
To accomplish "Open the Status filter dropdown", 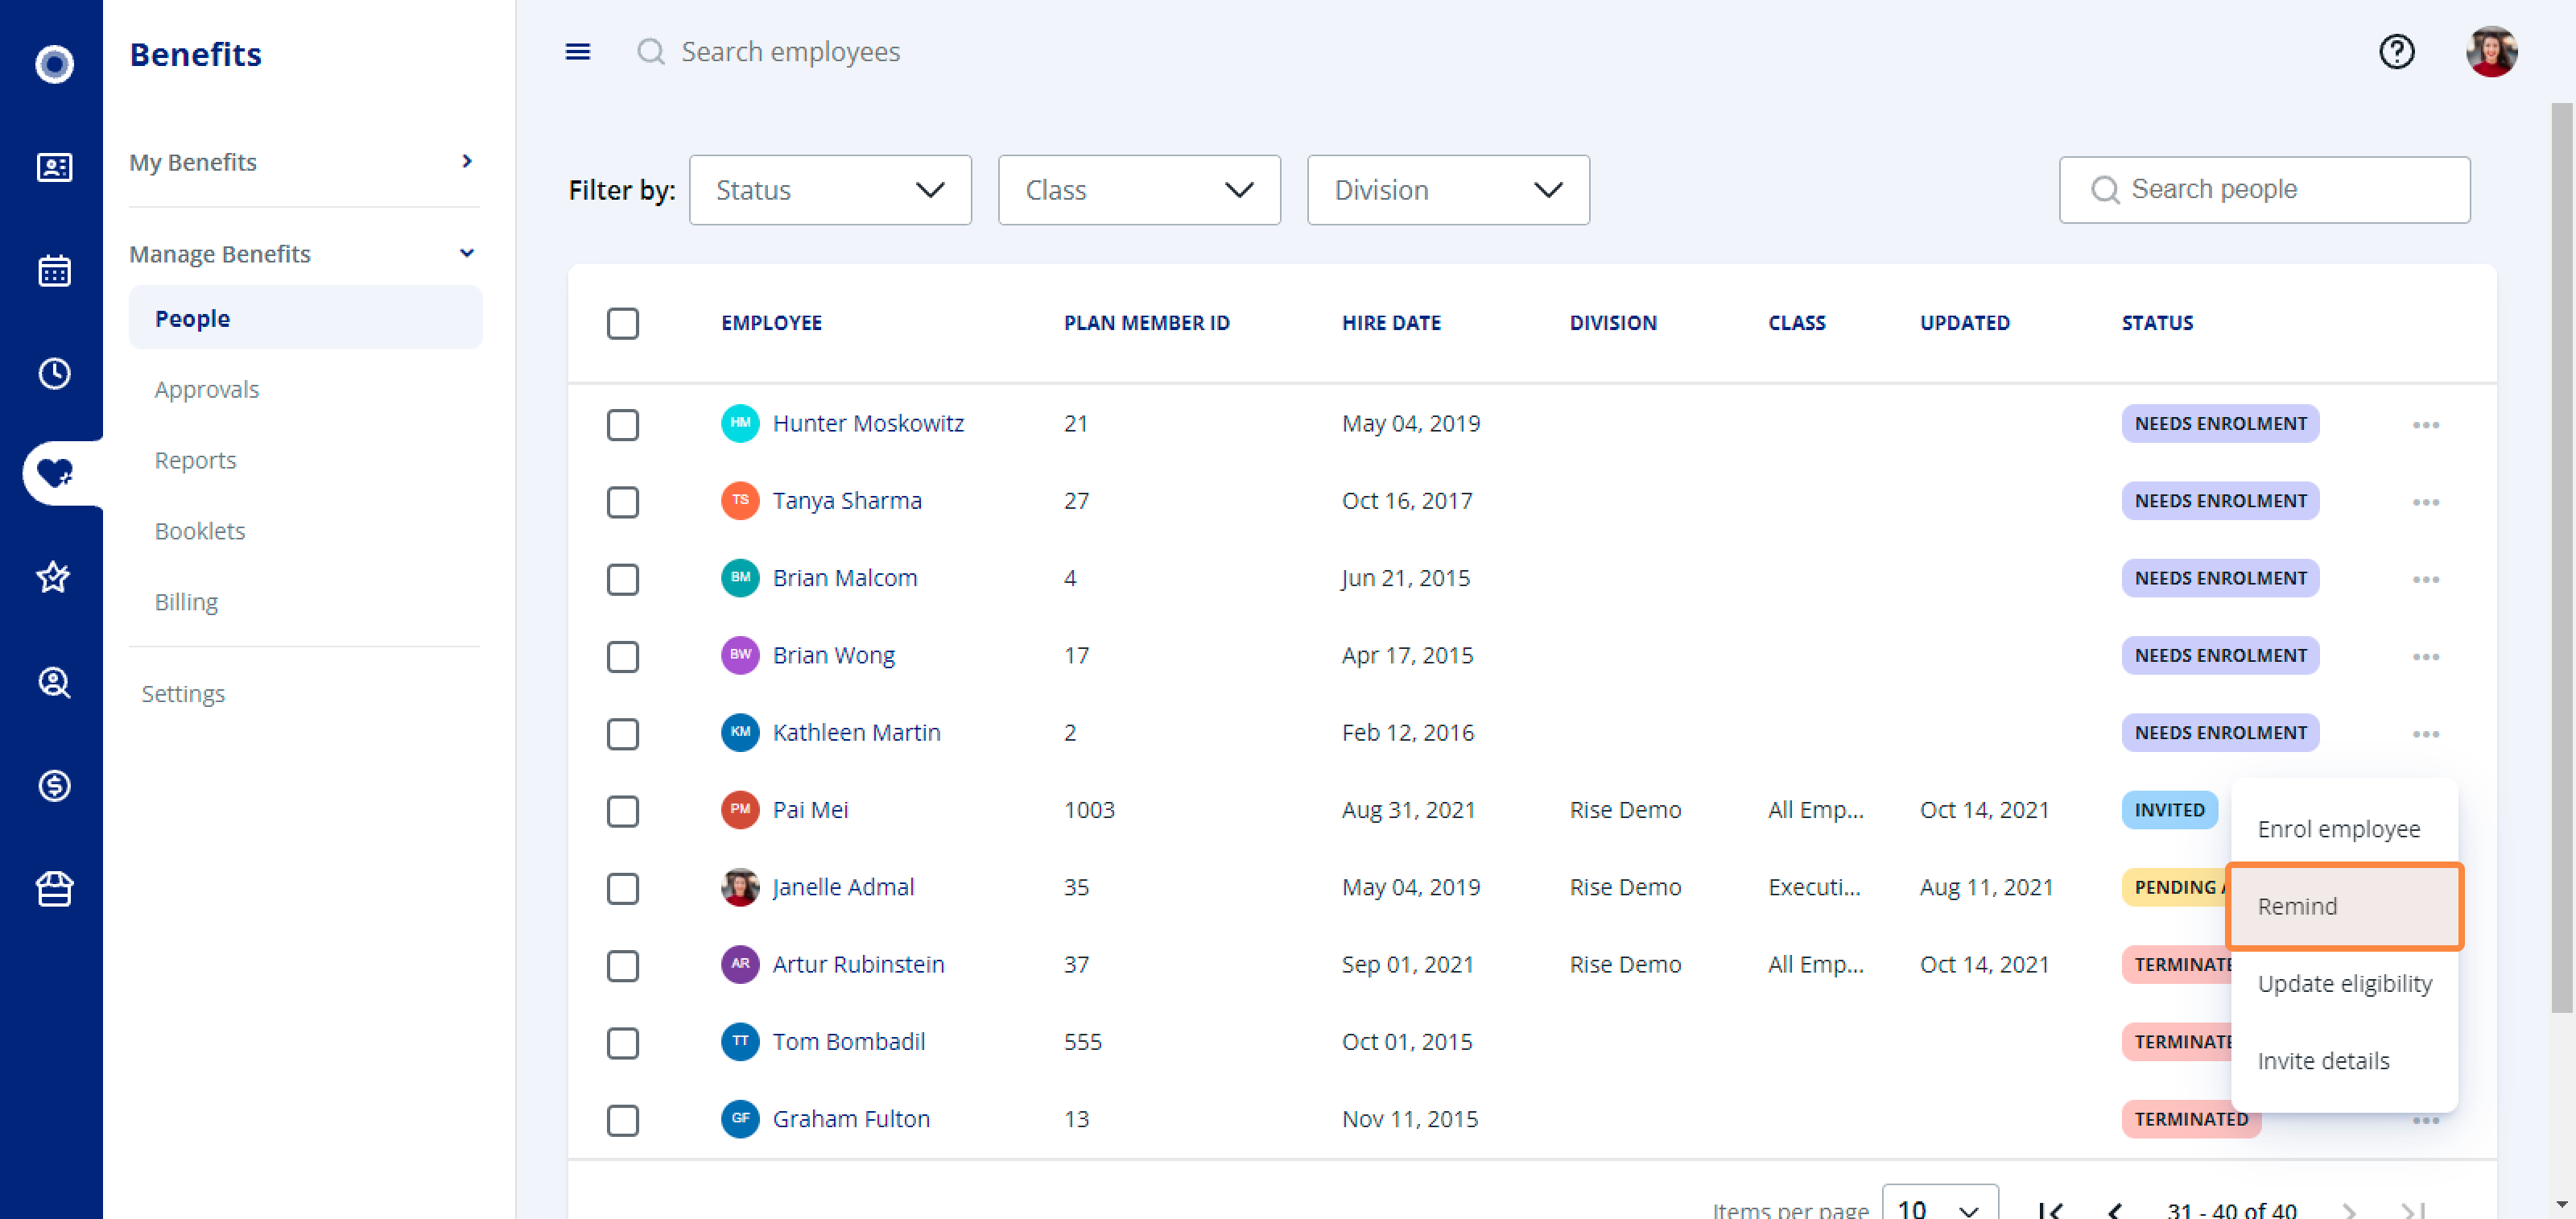I will pyautogui.click(x=830, y=190).
